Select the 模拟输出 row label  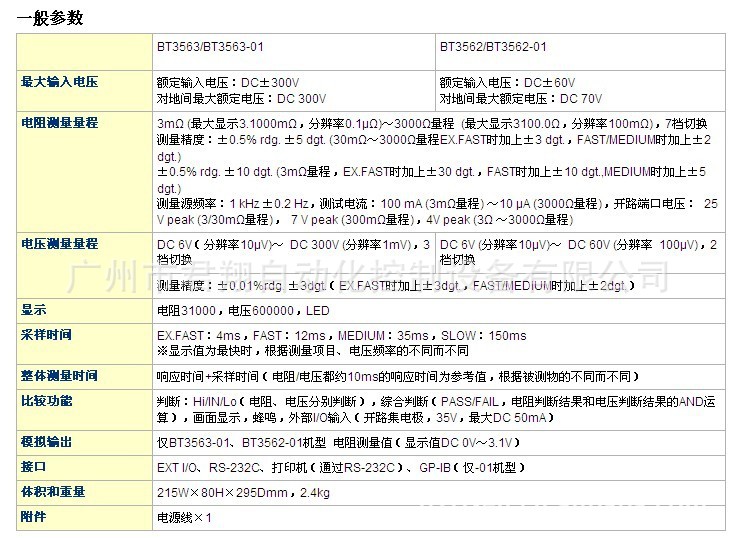click(47, 442)
